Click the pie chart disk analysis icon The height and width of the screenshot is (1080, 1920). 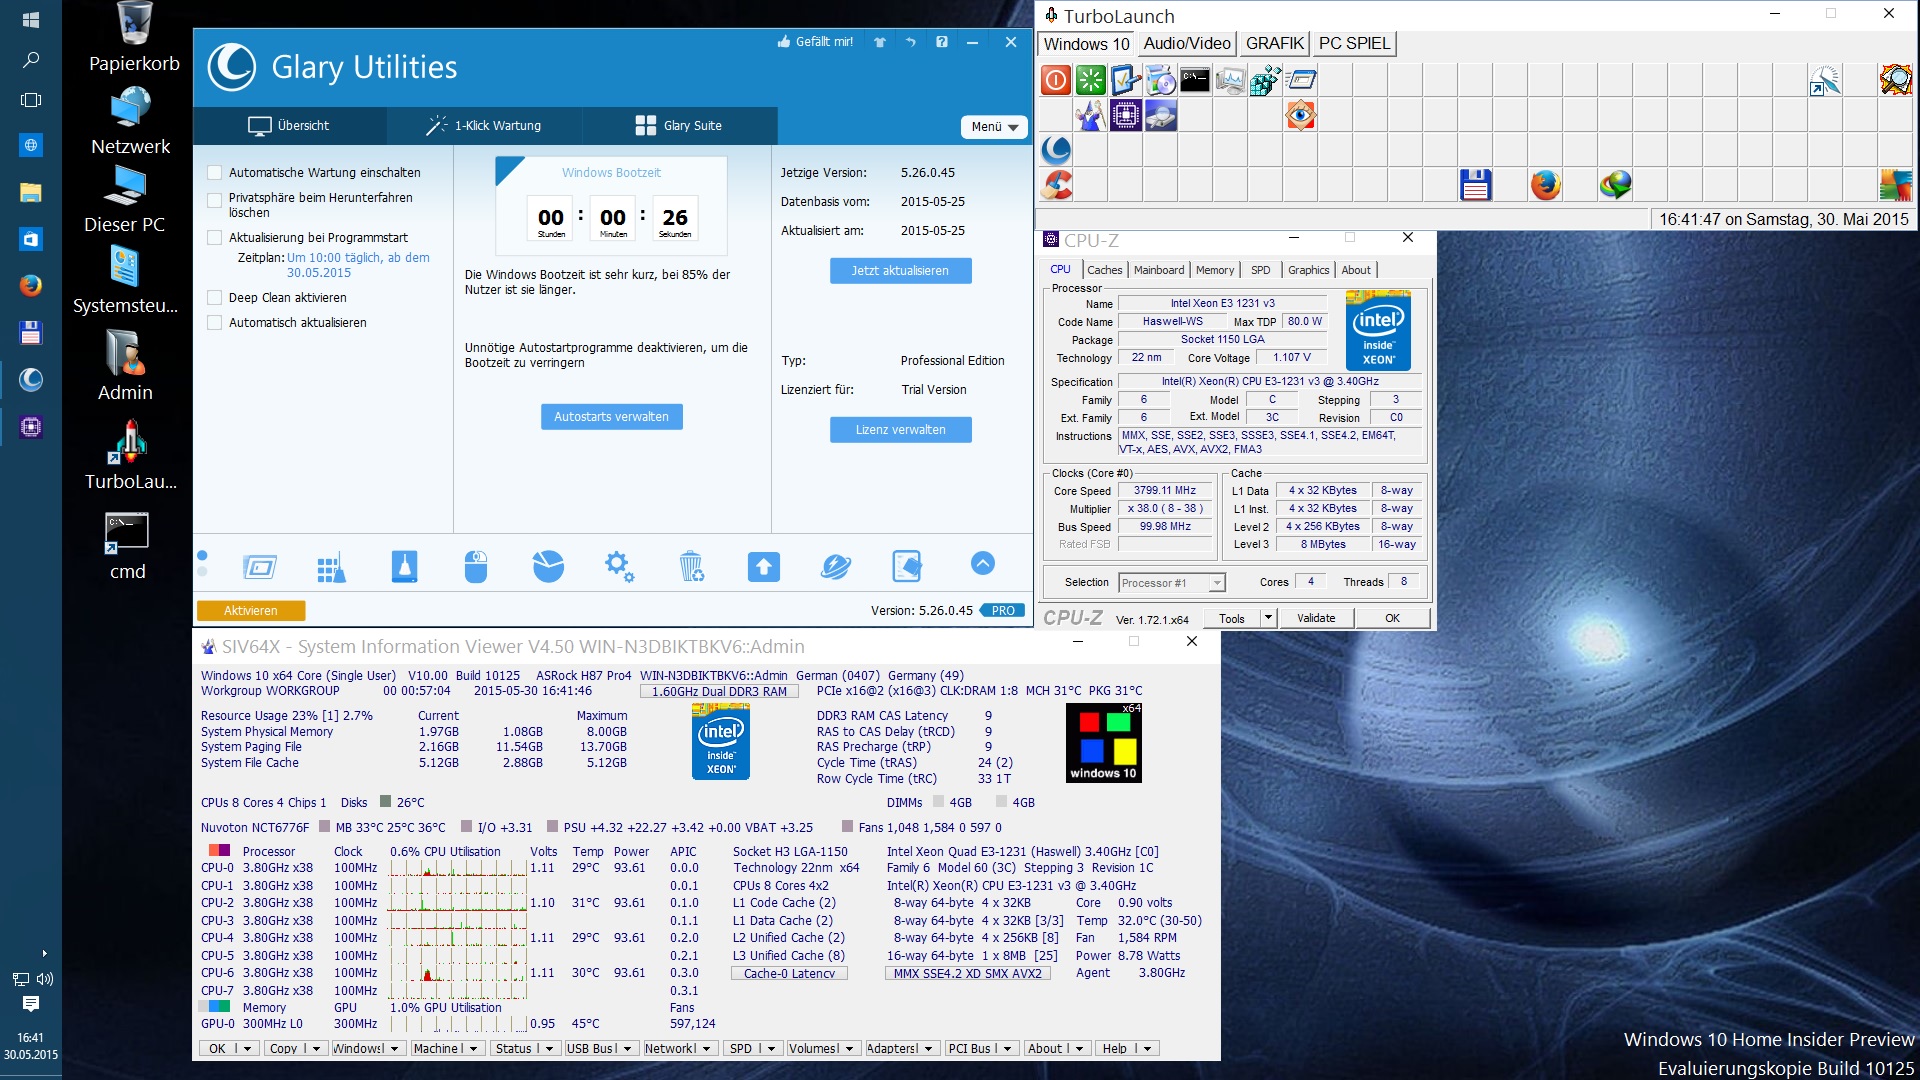click(x=547, y=567)
